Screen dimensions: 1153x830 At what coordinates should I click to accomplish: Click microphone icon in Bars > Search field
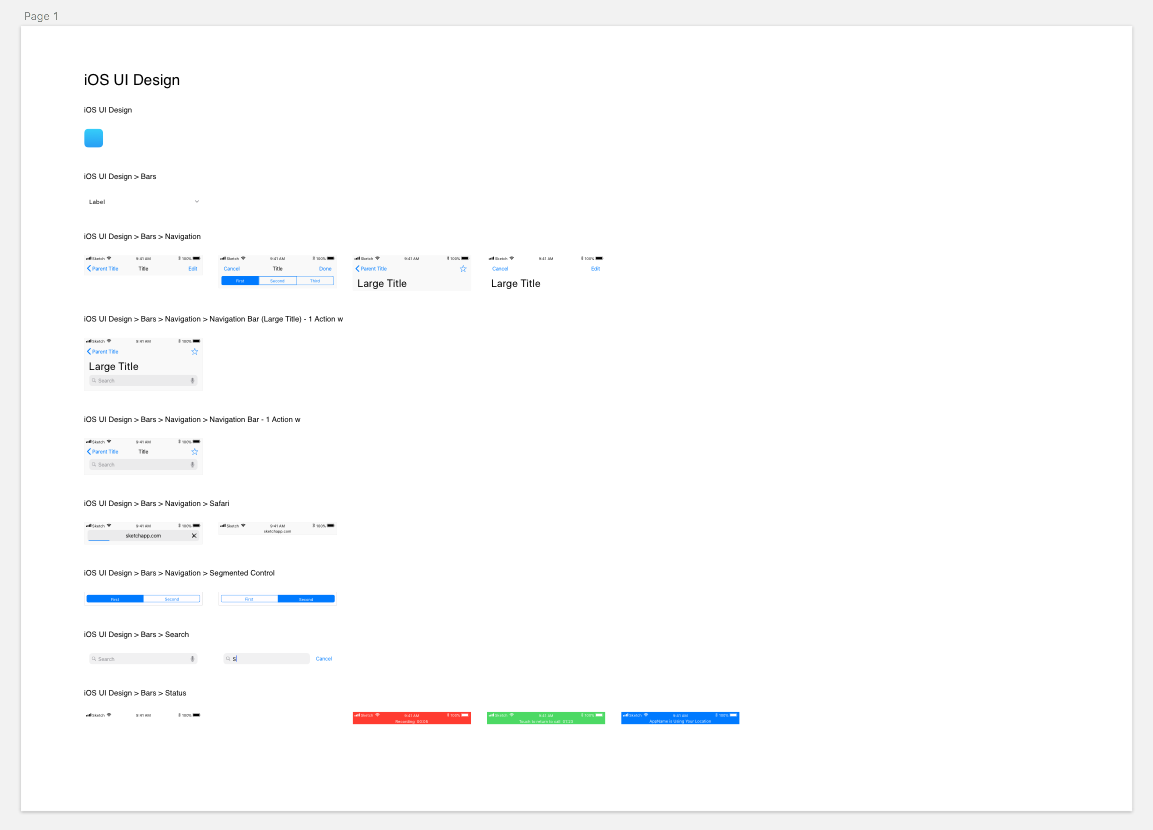(x=193, y=659)
